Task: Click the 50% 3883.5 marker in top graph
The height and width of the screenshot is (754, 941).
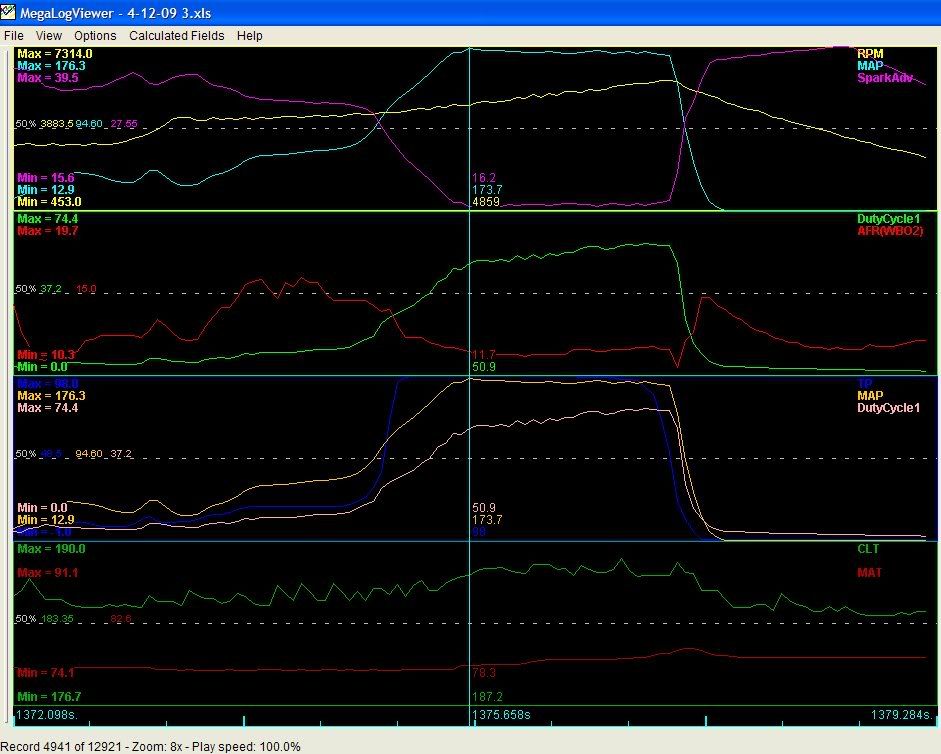Action: pos(44,124)
